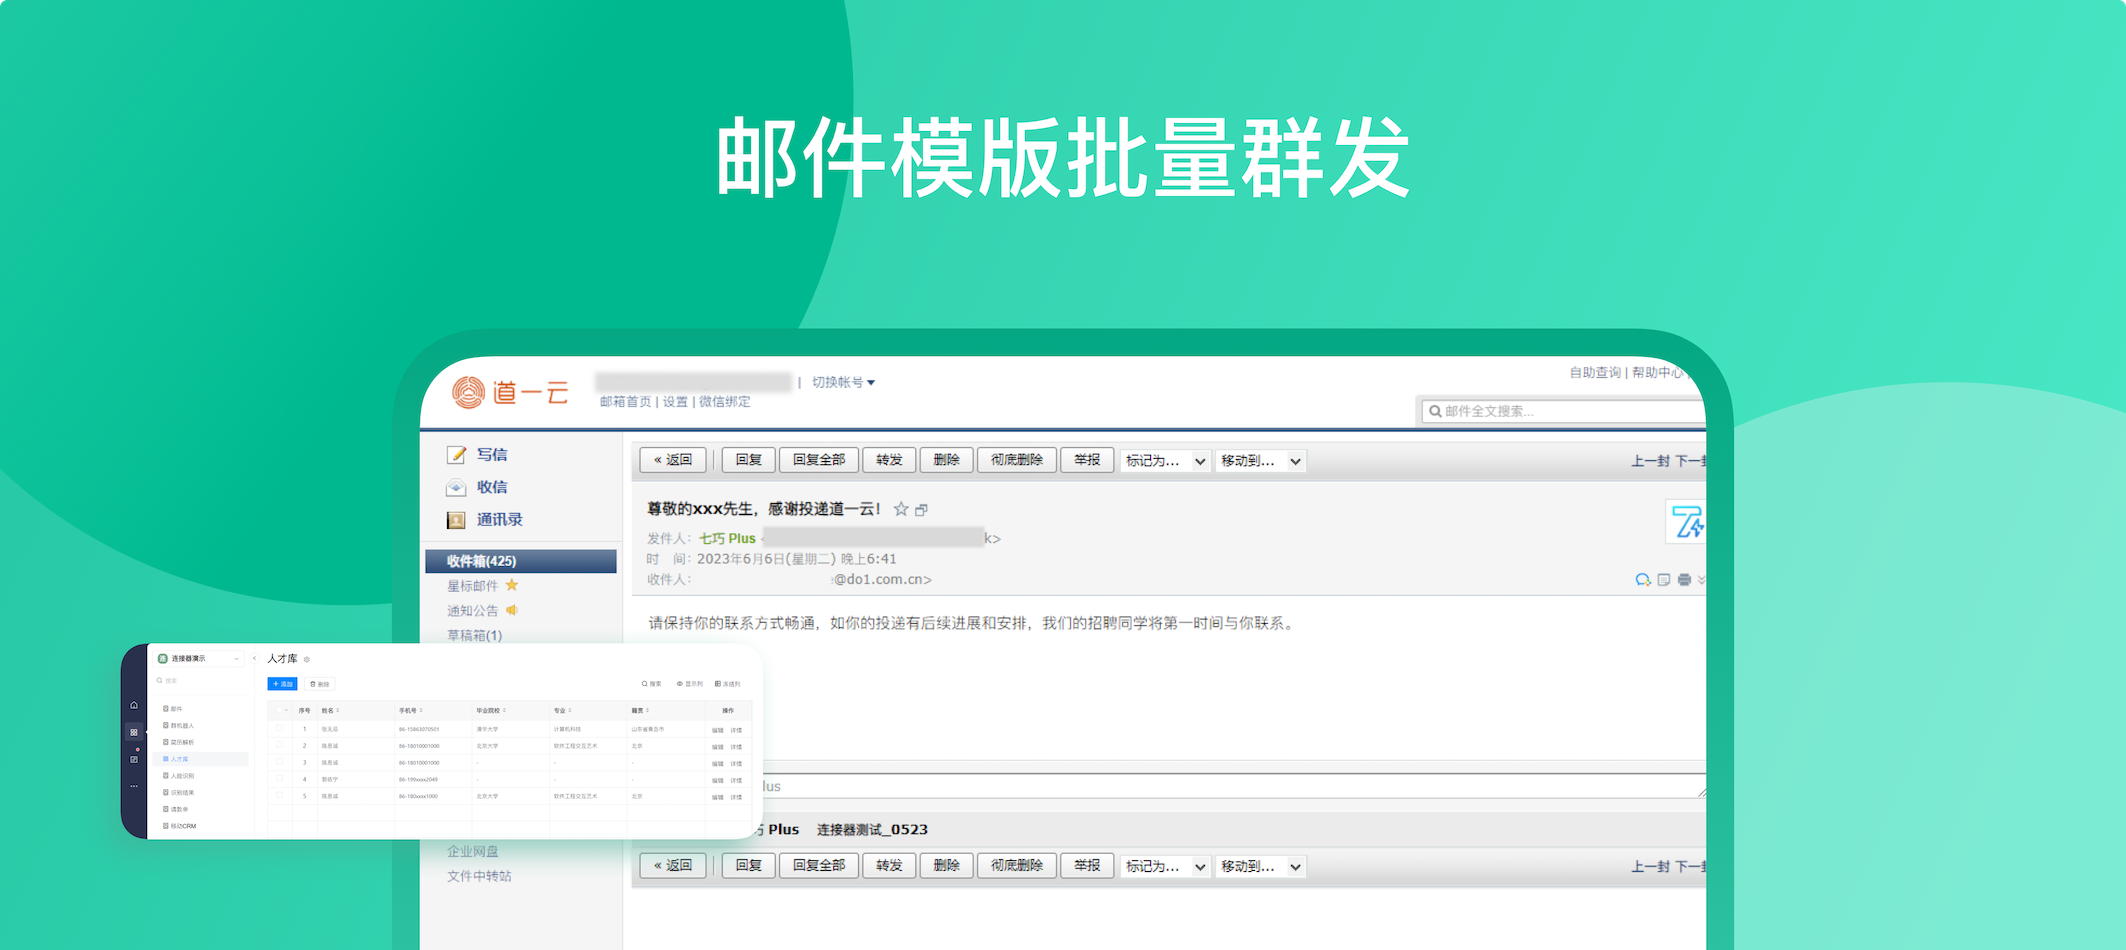The width and height of the screenshot is (2126, 950).
Task: Tick checkbox for row 2 in 人才库
Action: 279,745
